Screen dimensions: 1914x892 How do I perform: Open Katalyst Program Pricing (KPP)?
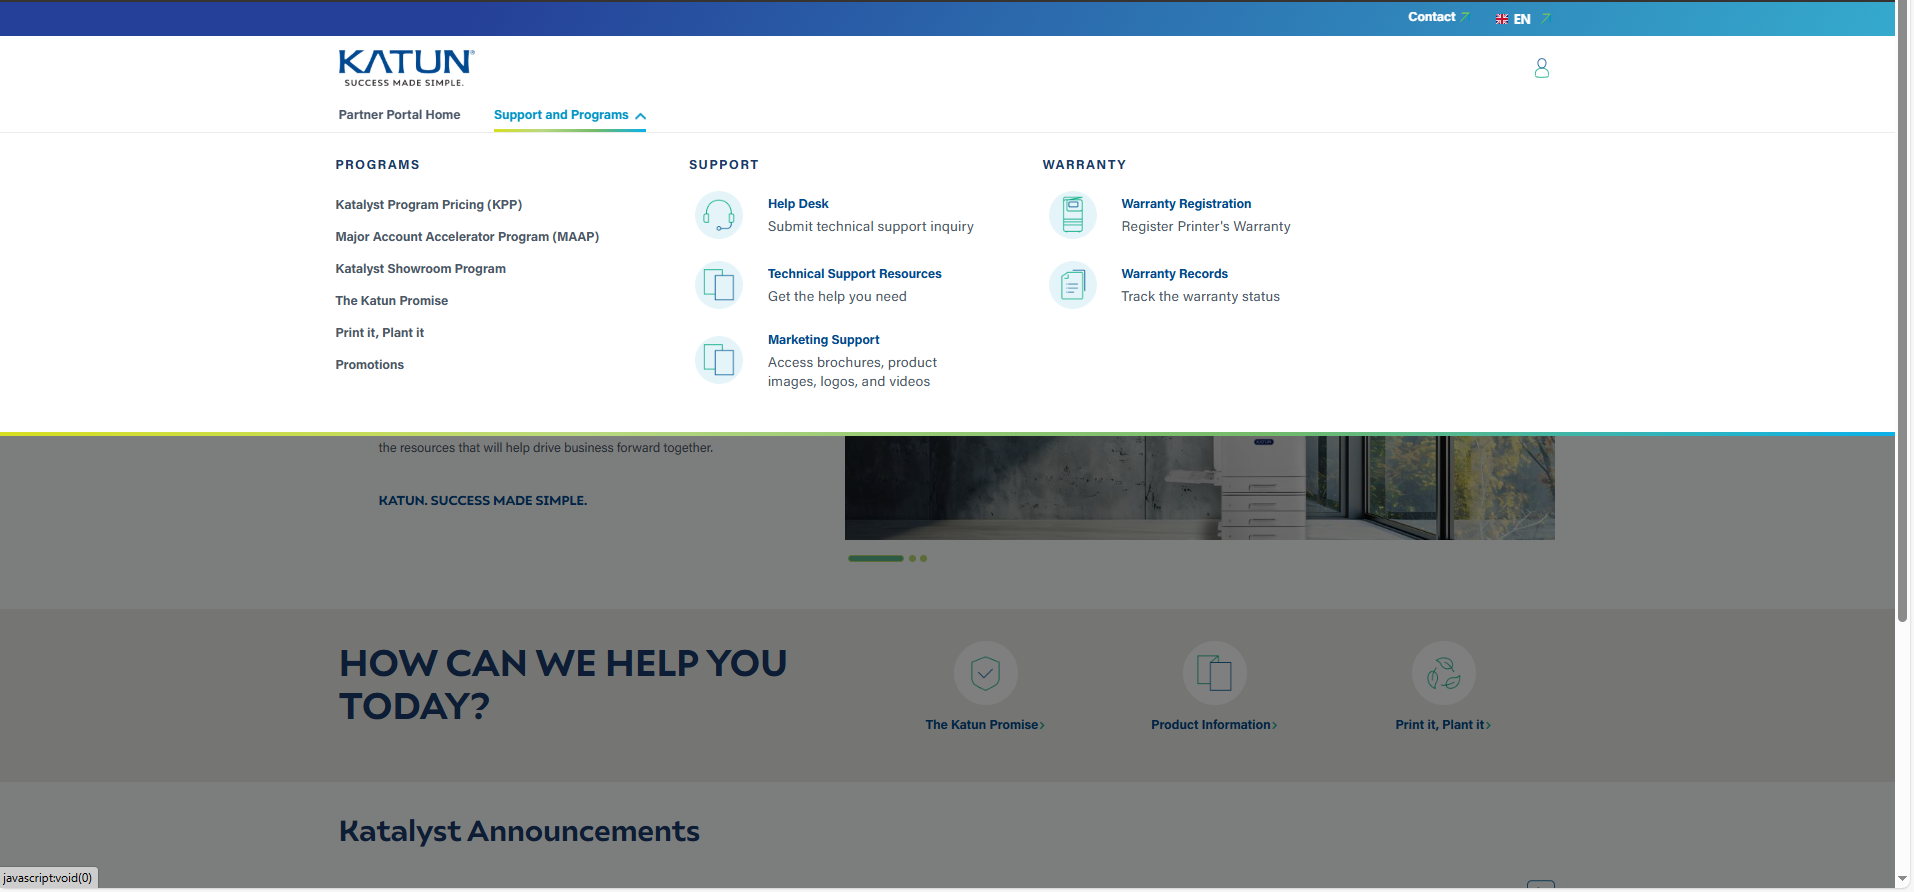[429, 205]
